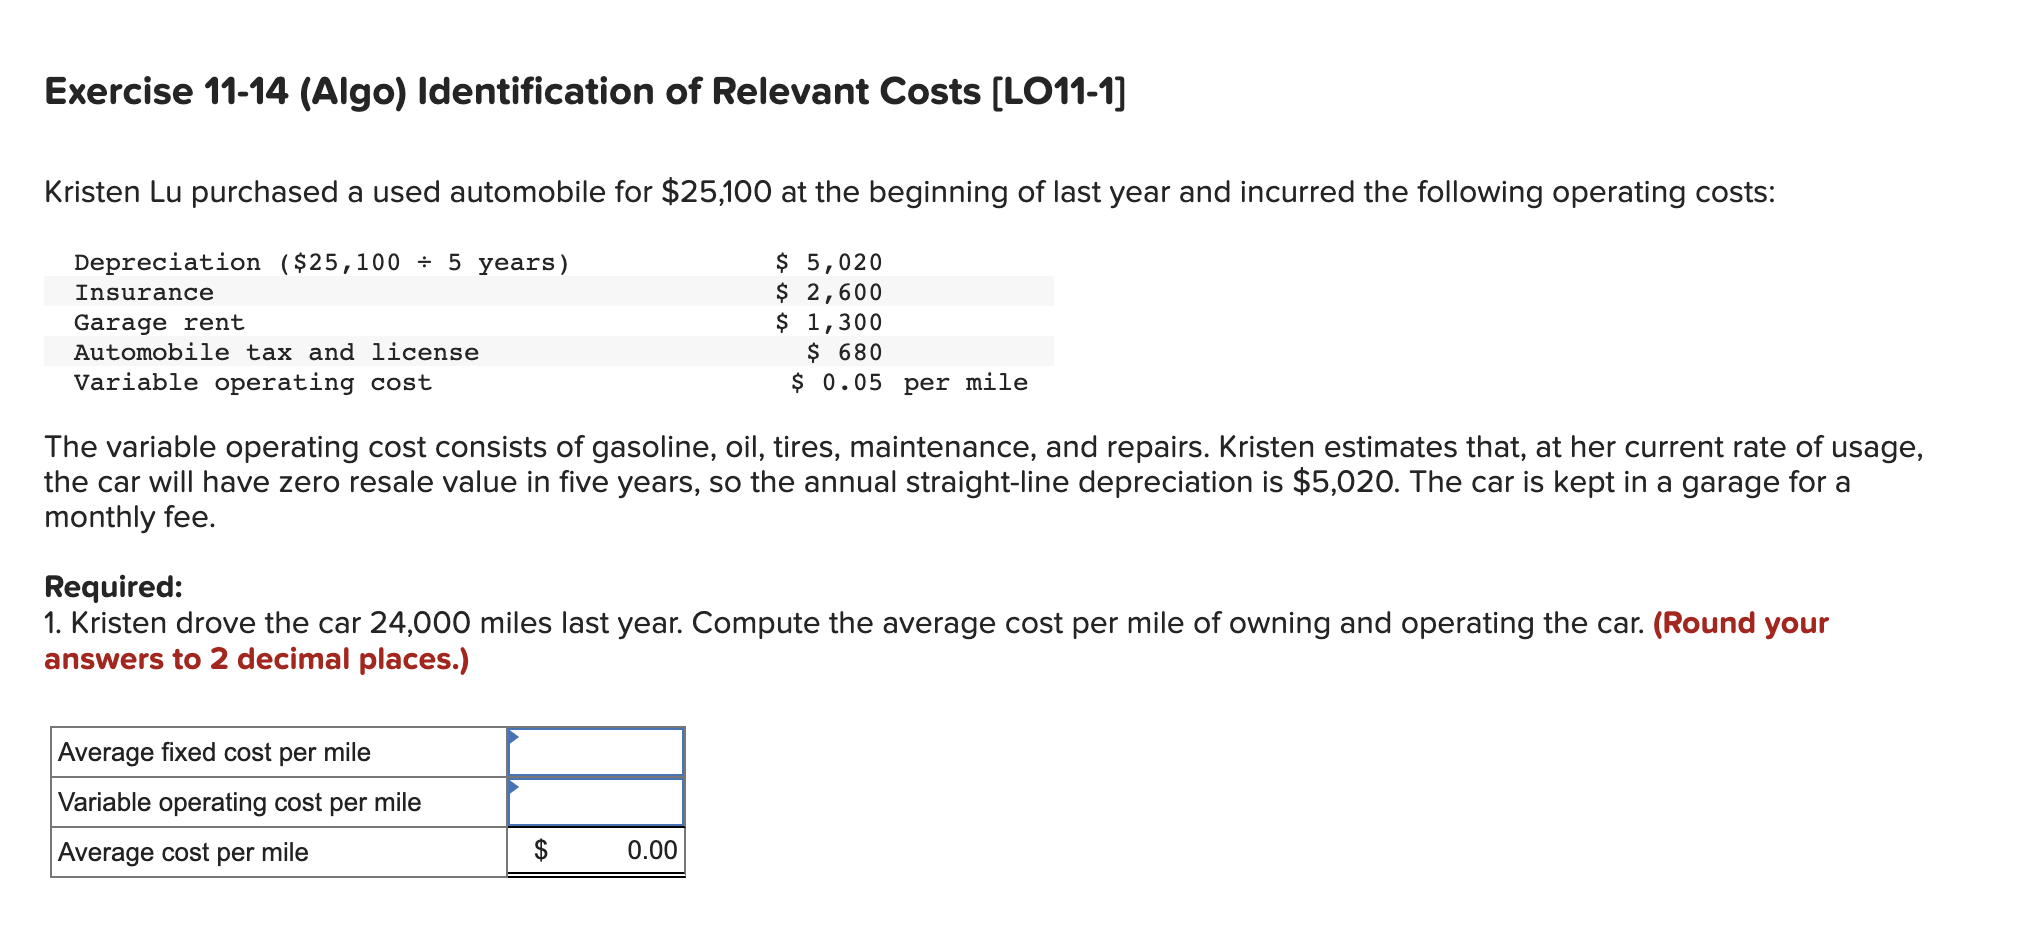Click the '$ 5,020' depreciation value
Screen dimensions: 2026x926
pyautogui.click(x=829, y=262)
